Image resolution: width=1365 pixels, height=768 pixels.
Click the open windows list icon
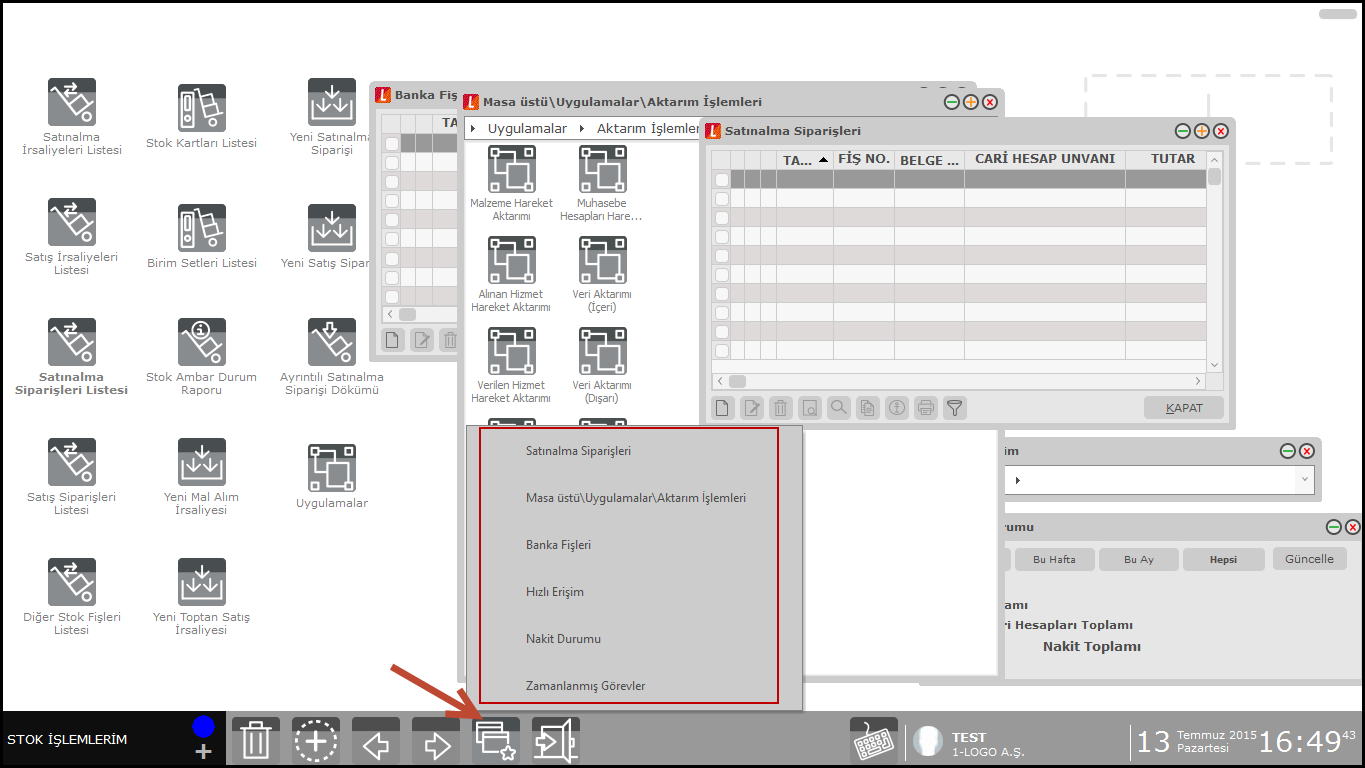pyautogui.click(x=496, y=741)
